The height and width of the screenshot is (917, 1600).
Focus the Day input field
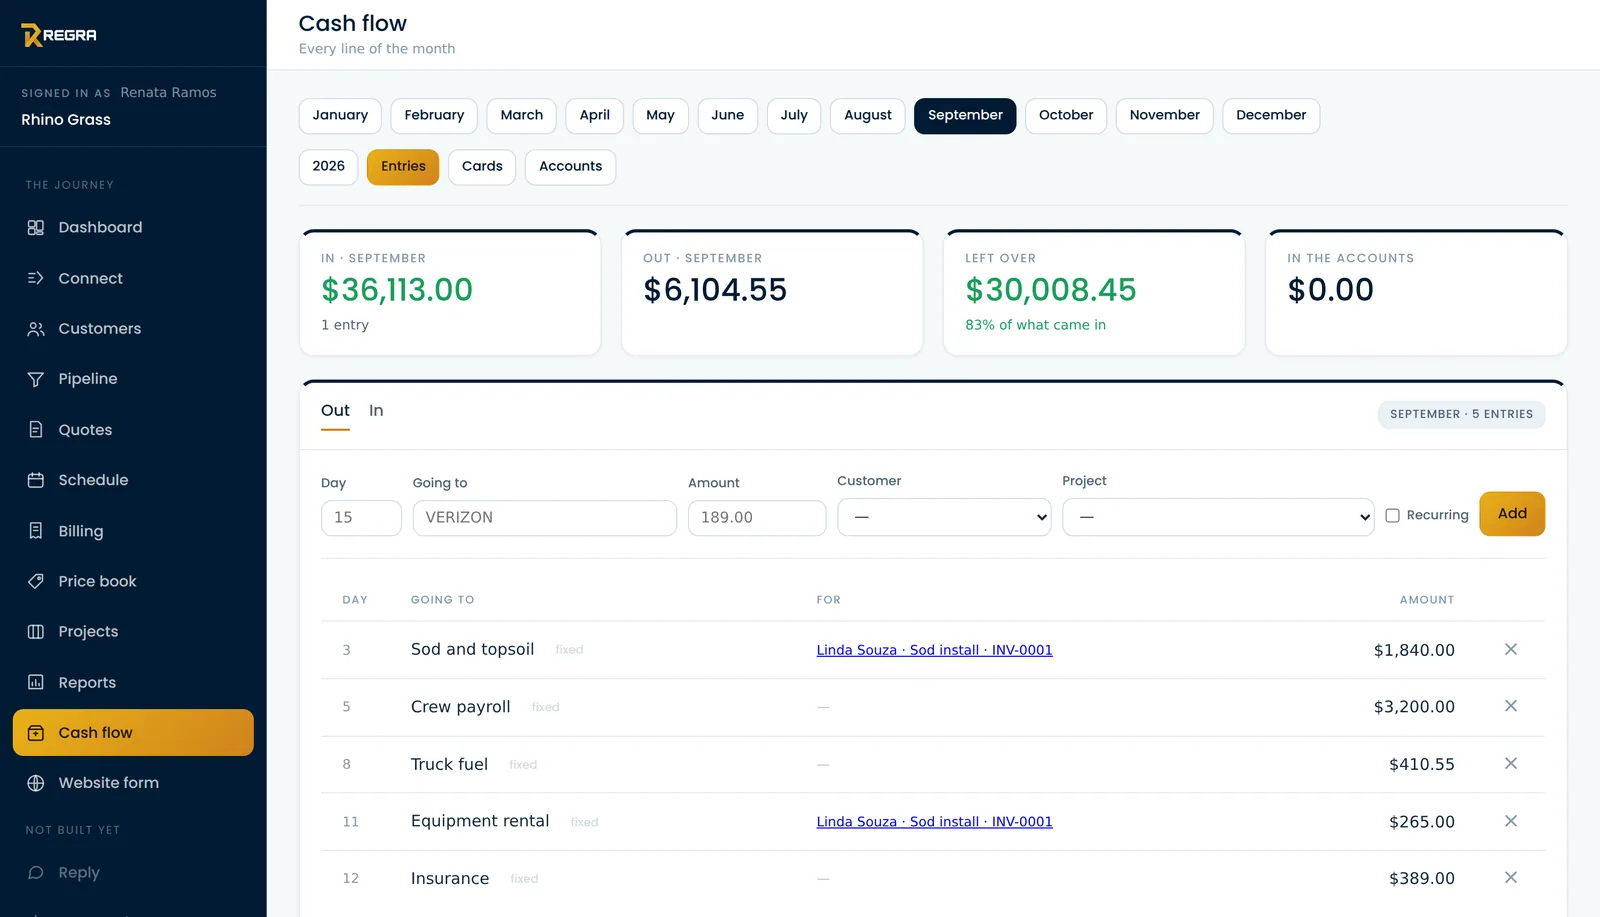(361, 518)
